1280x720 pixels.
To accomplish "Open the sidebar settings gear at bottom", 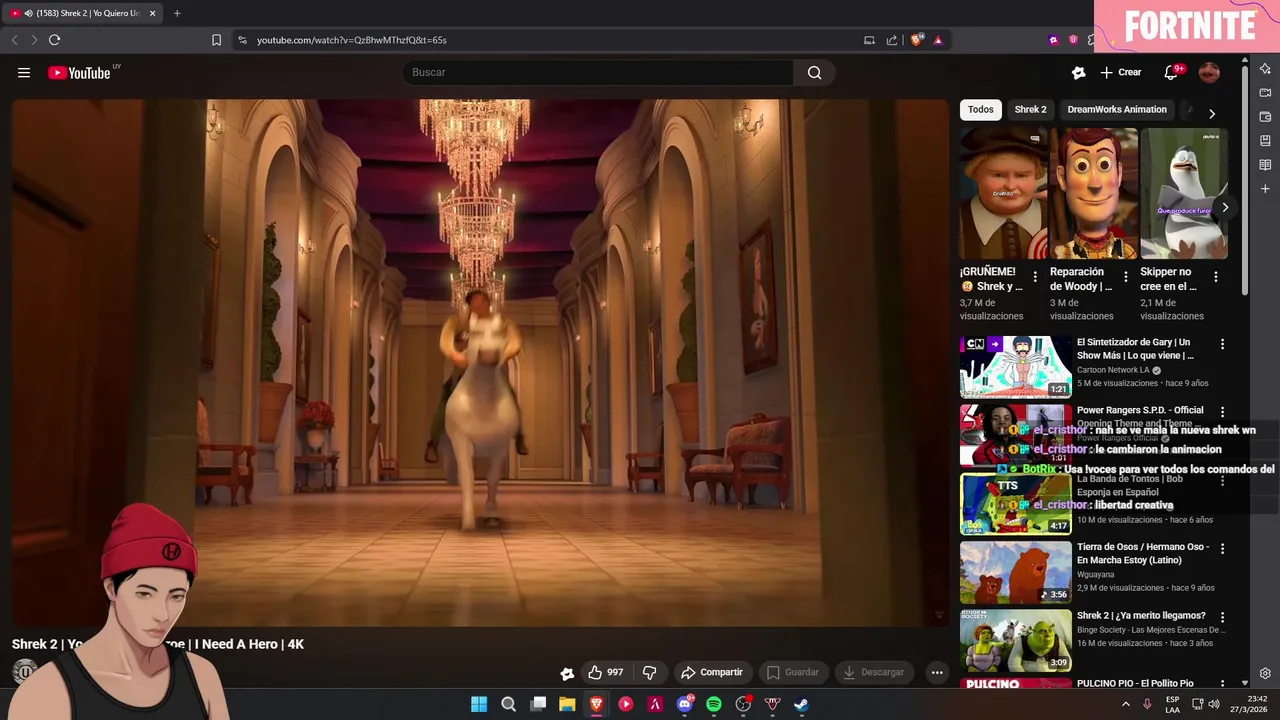I will coord(1265,673).
